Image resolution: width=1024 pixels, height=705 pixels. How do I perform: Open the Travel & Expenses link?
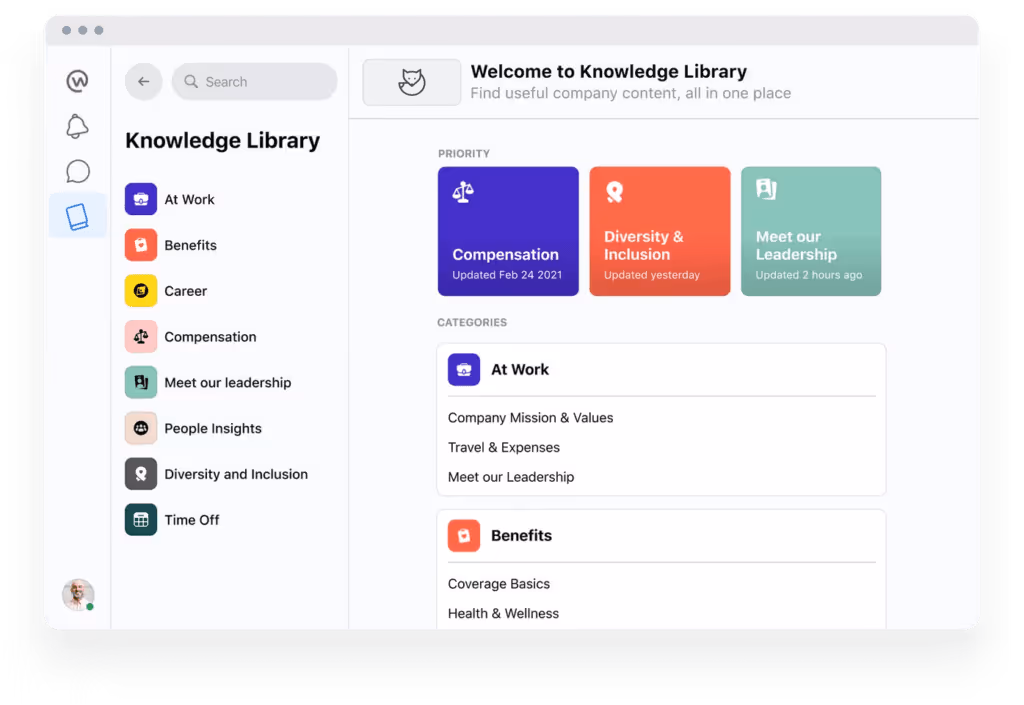pos(504,447)
